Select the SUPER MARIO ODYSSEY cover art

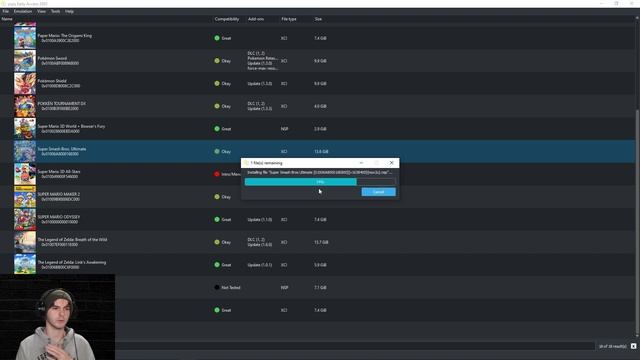(25, 219)
